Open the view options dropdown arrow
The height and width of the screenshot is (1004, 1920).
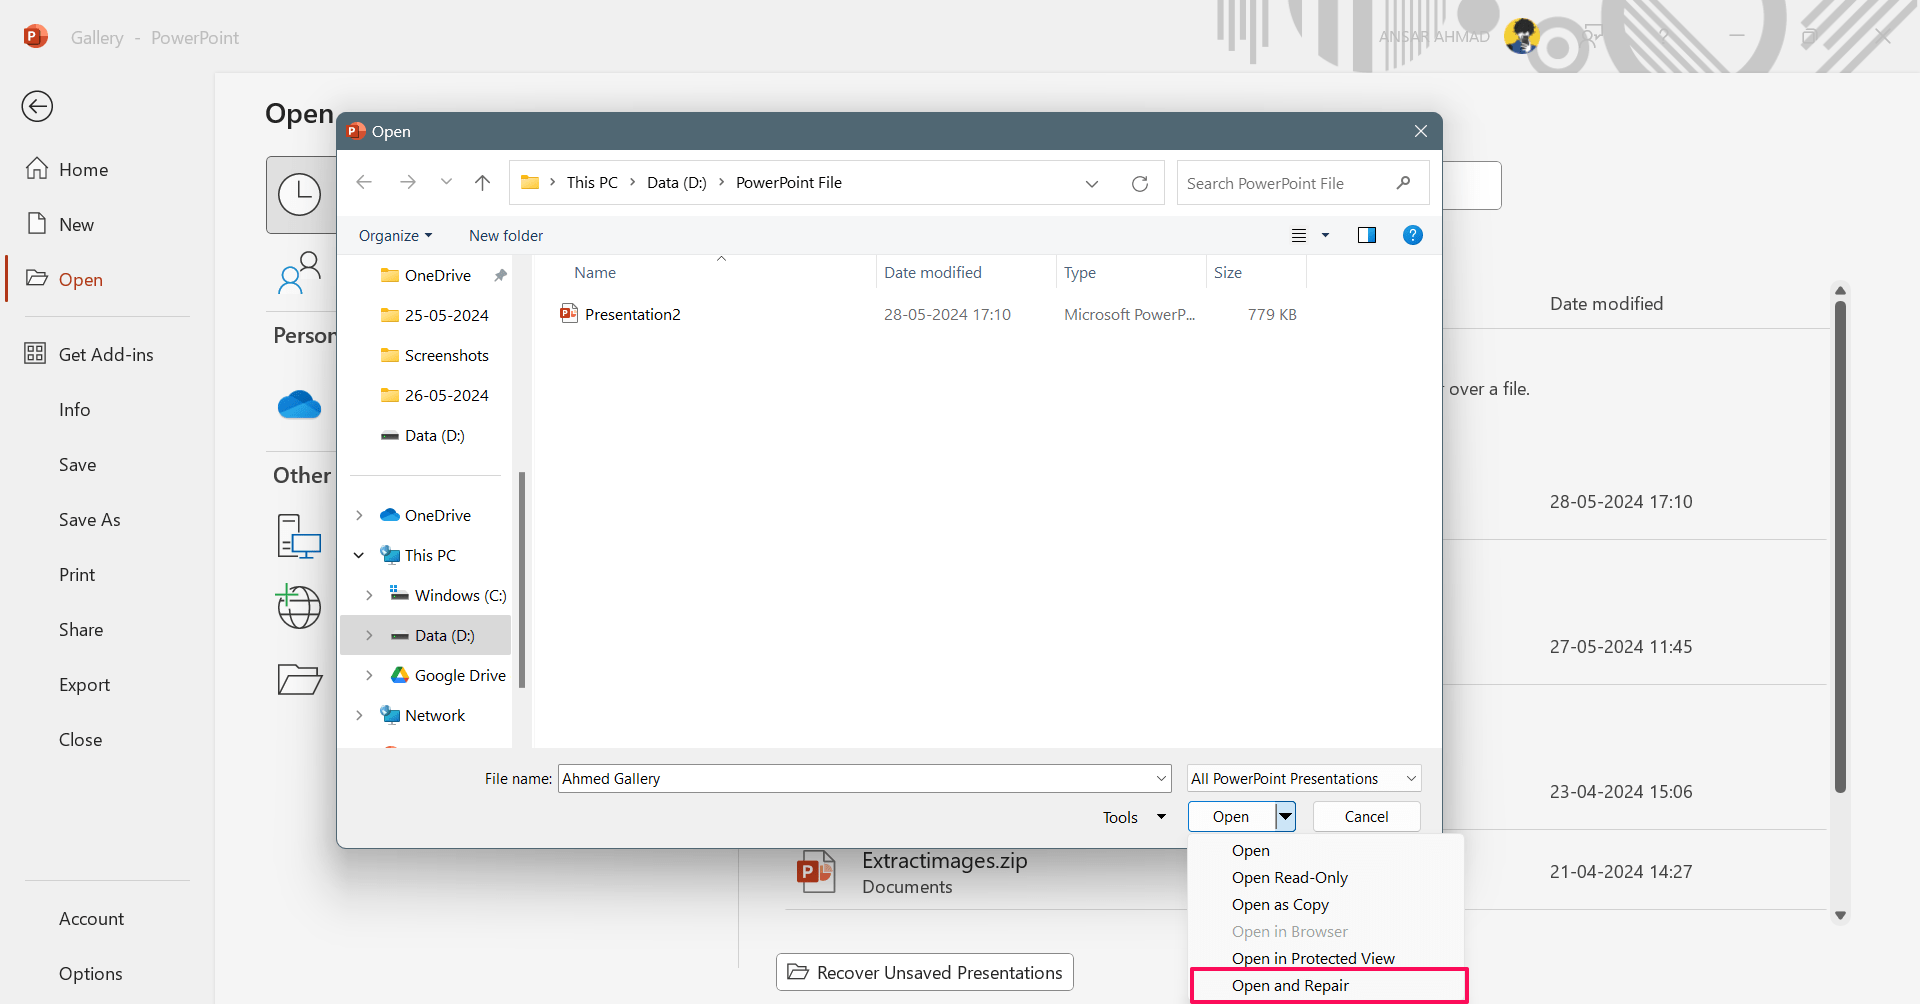(x=1326, y=235)
